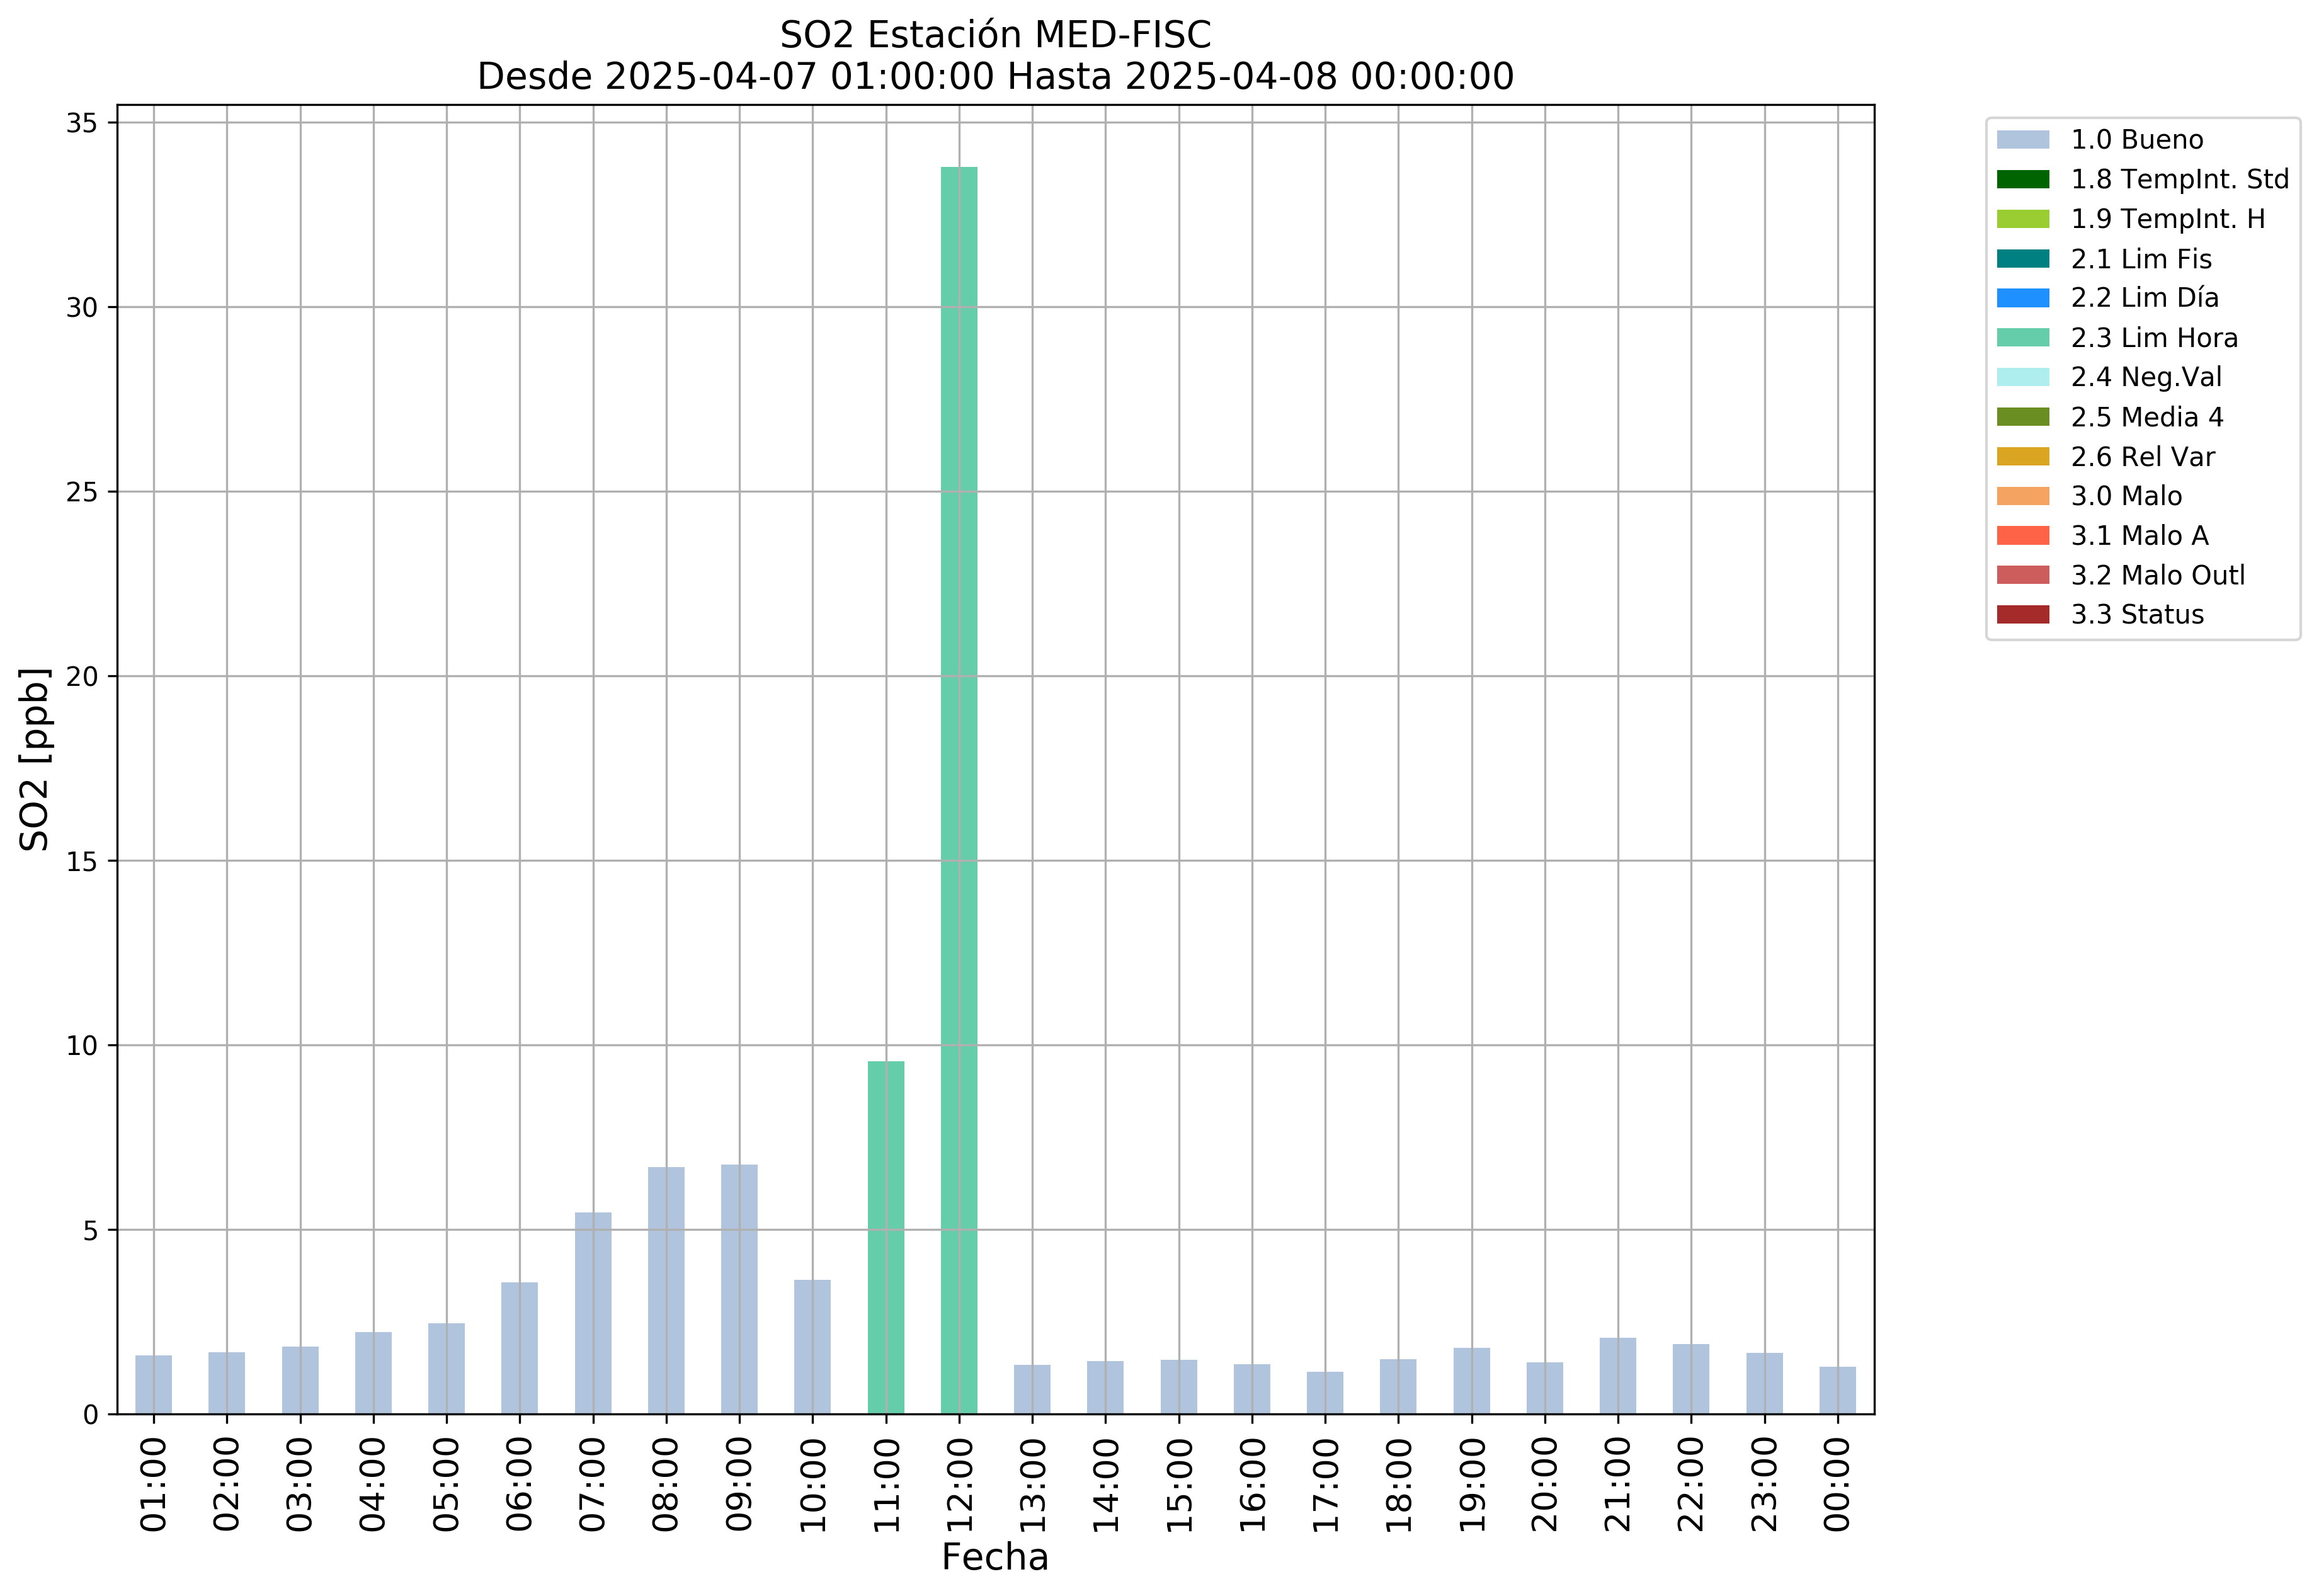
Task: Click the '5' y-axis tick label
Action: pyautogui.click(x=91, y=1231)
